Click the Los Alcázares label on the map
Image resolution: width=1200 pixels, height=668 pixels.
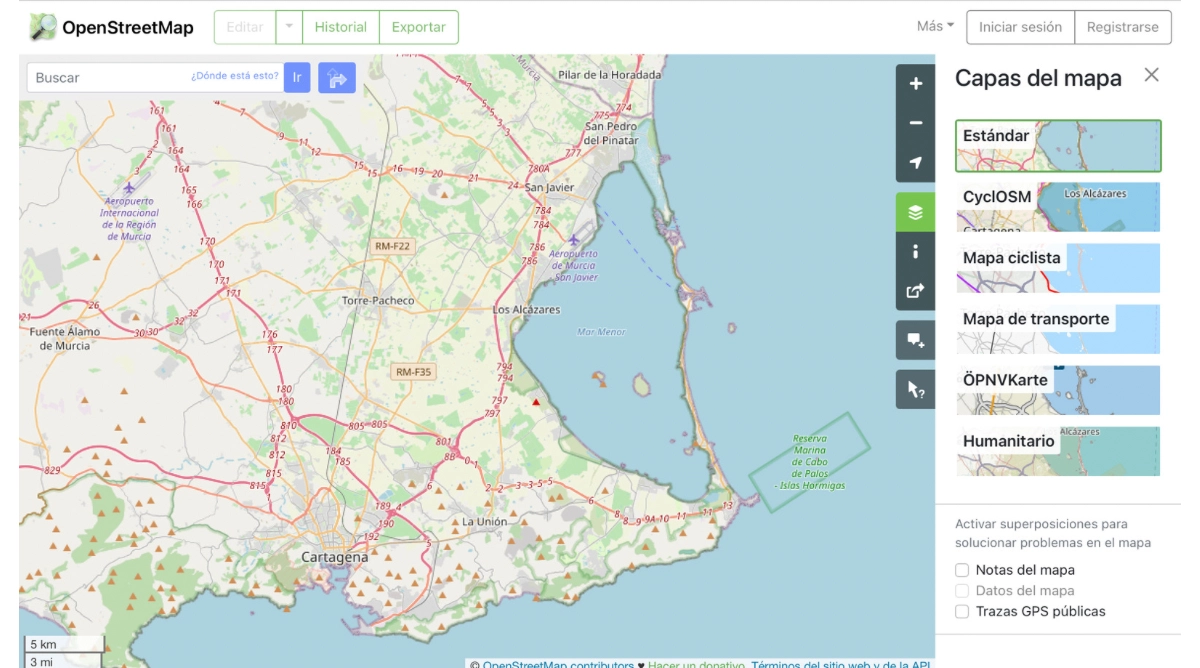pos(527,310)
